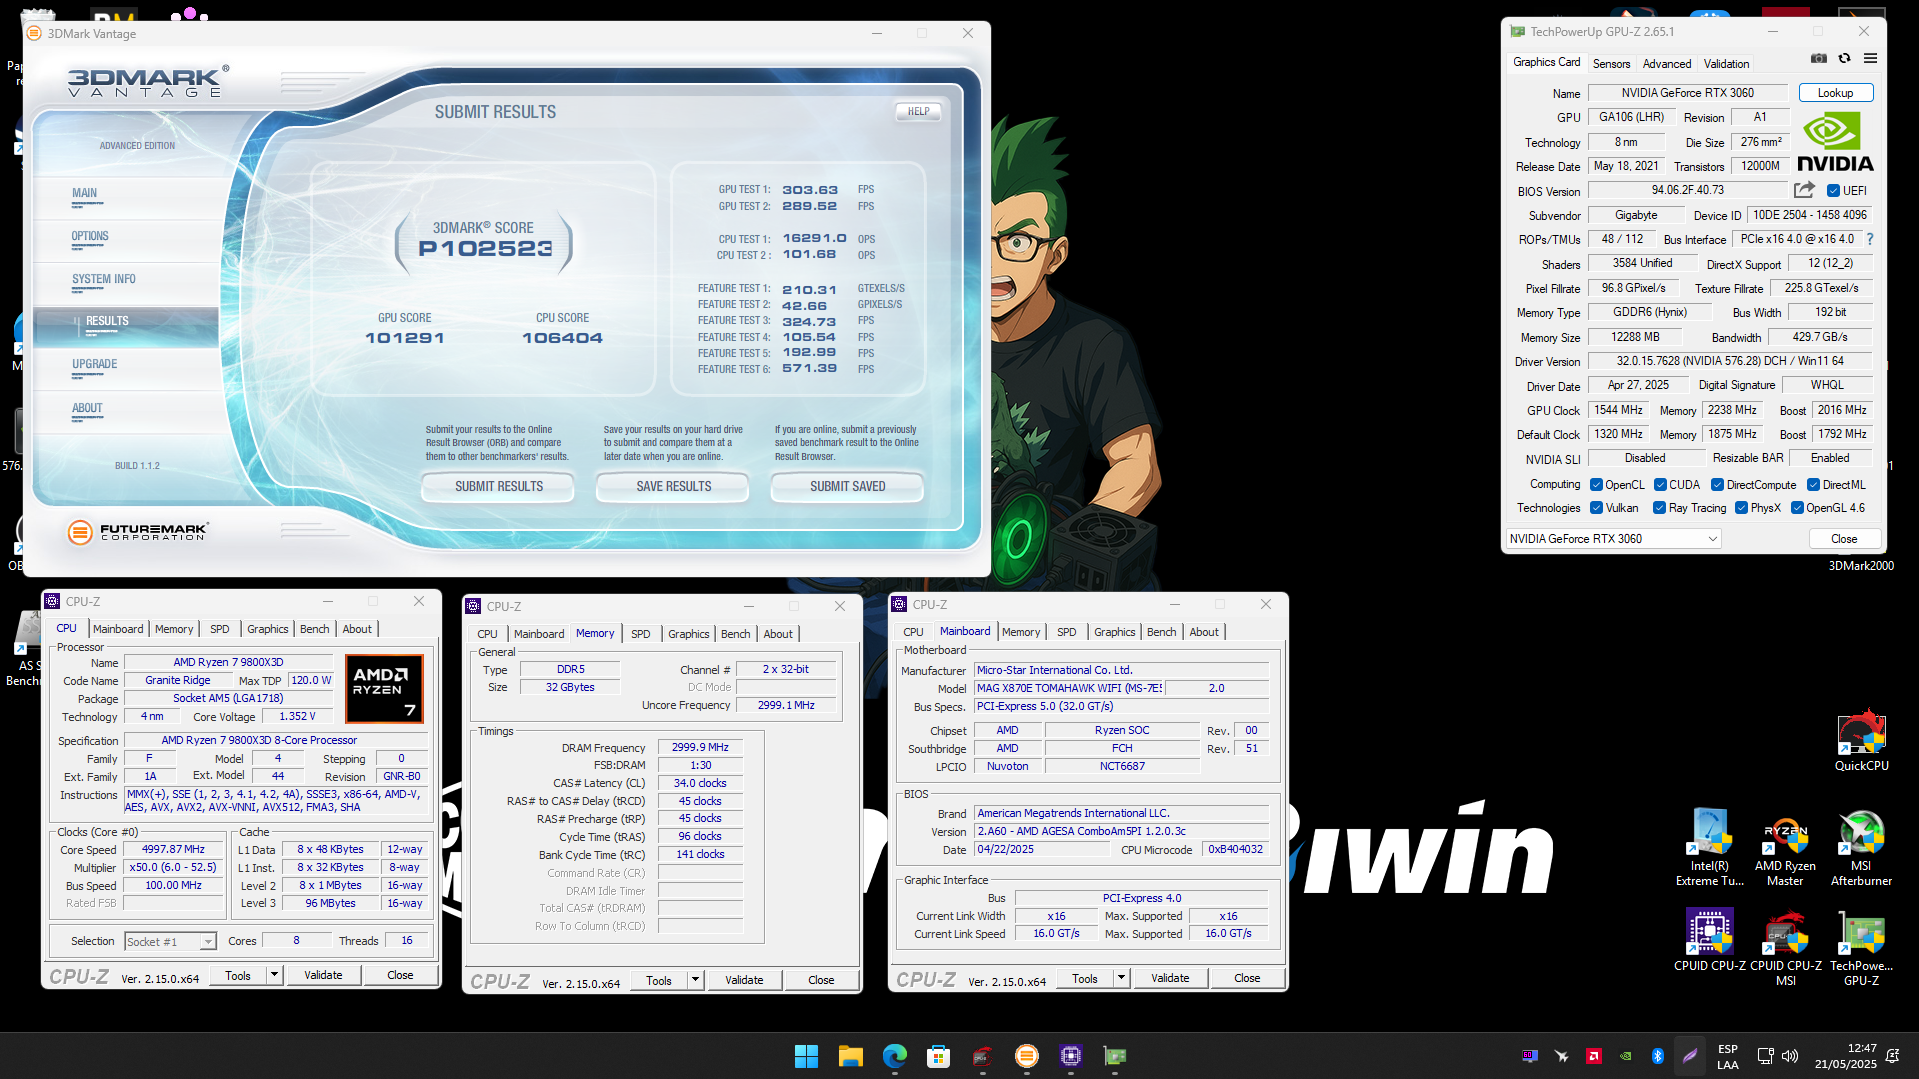
Task: Click the 3DMark score P102523
Action: point(485,249)
